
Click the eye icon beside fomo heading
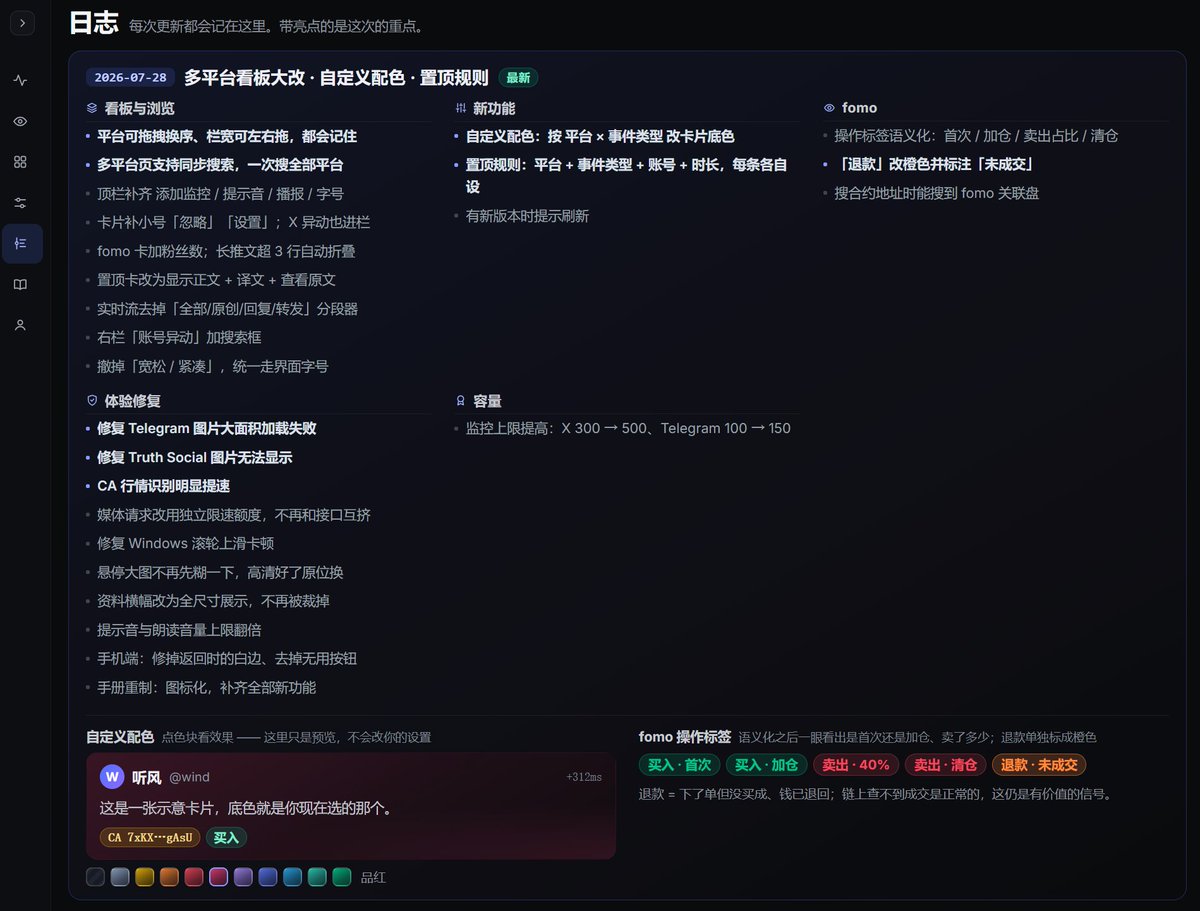click(x=829, y=108)
